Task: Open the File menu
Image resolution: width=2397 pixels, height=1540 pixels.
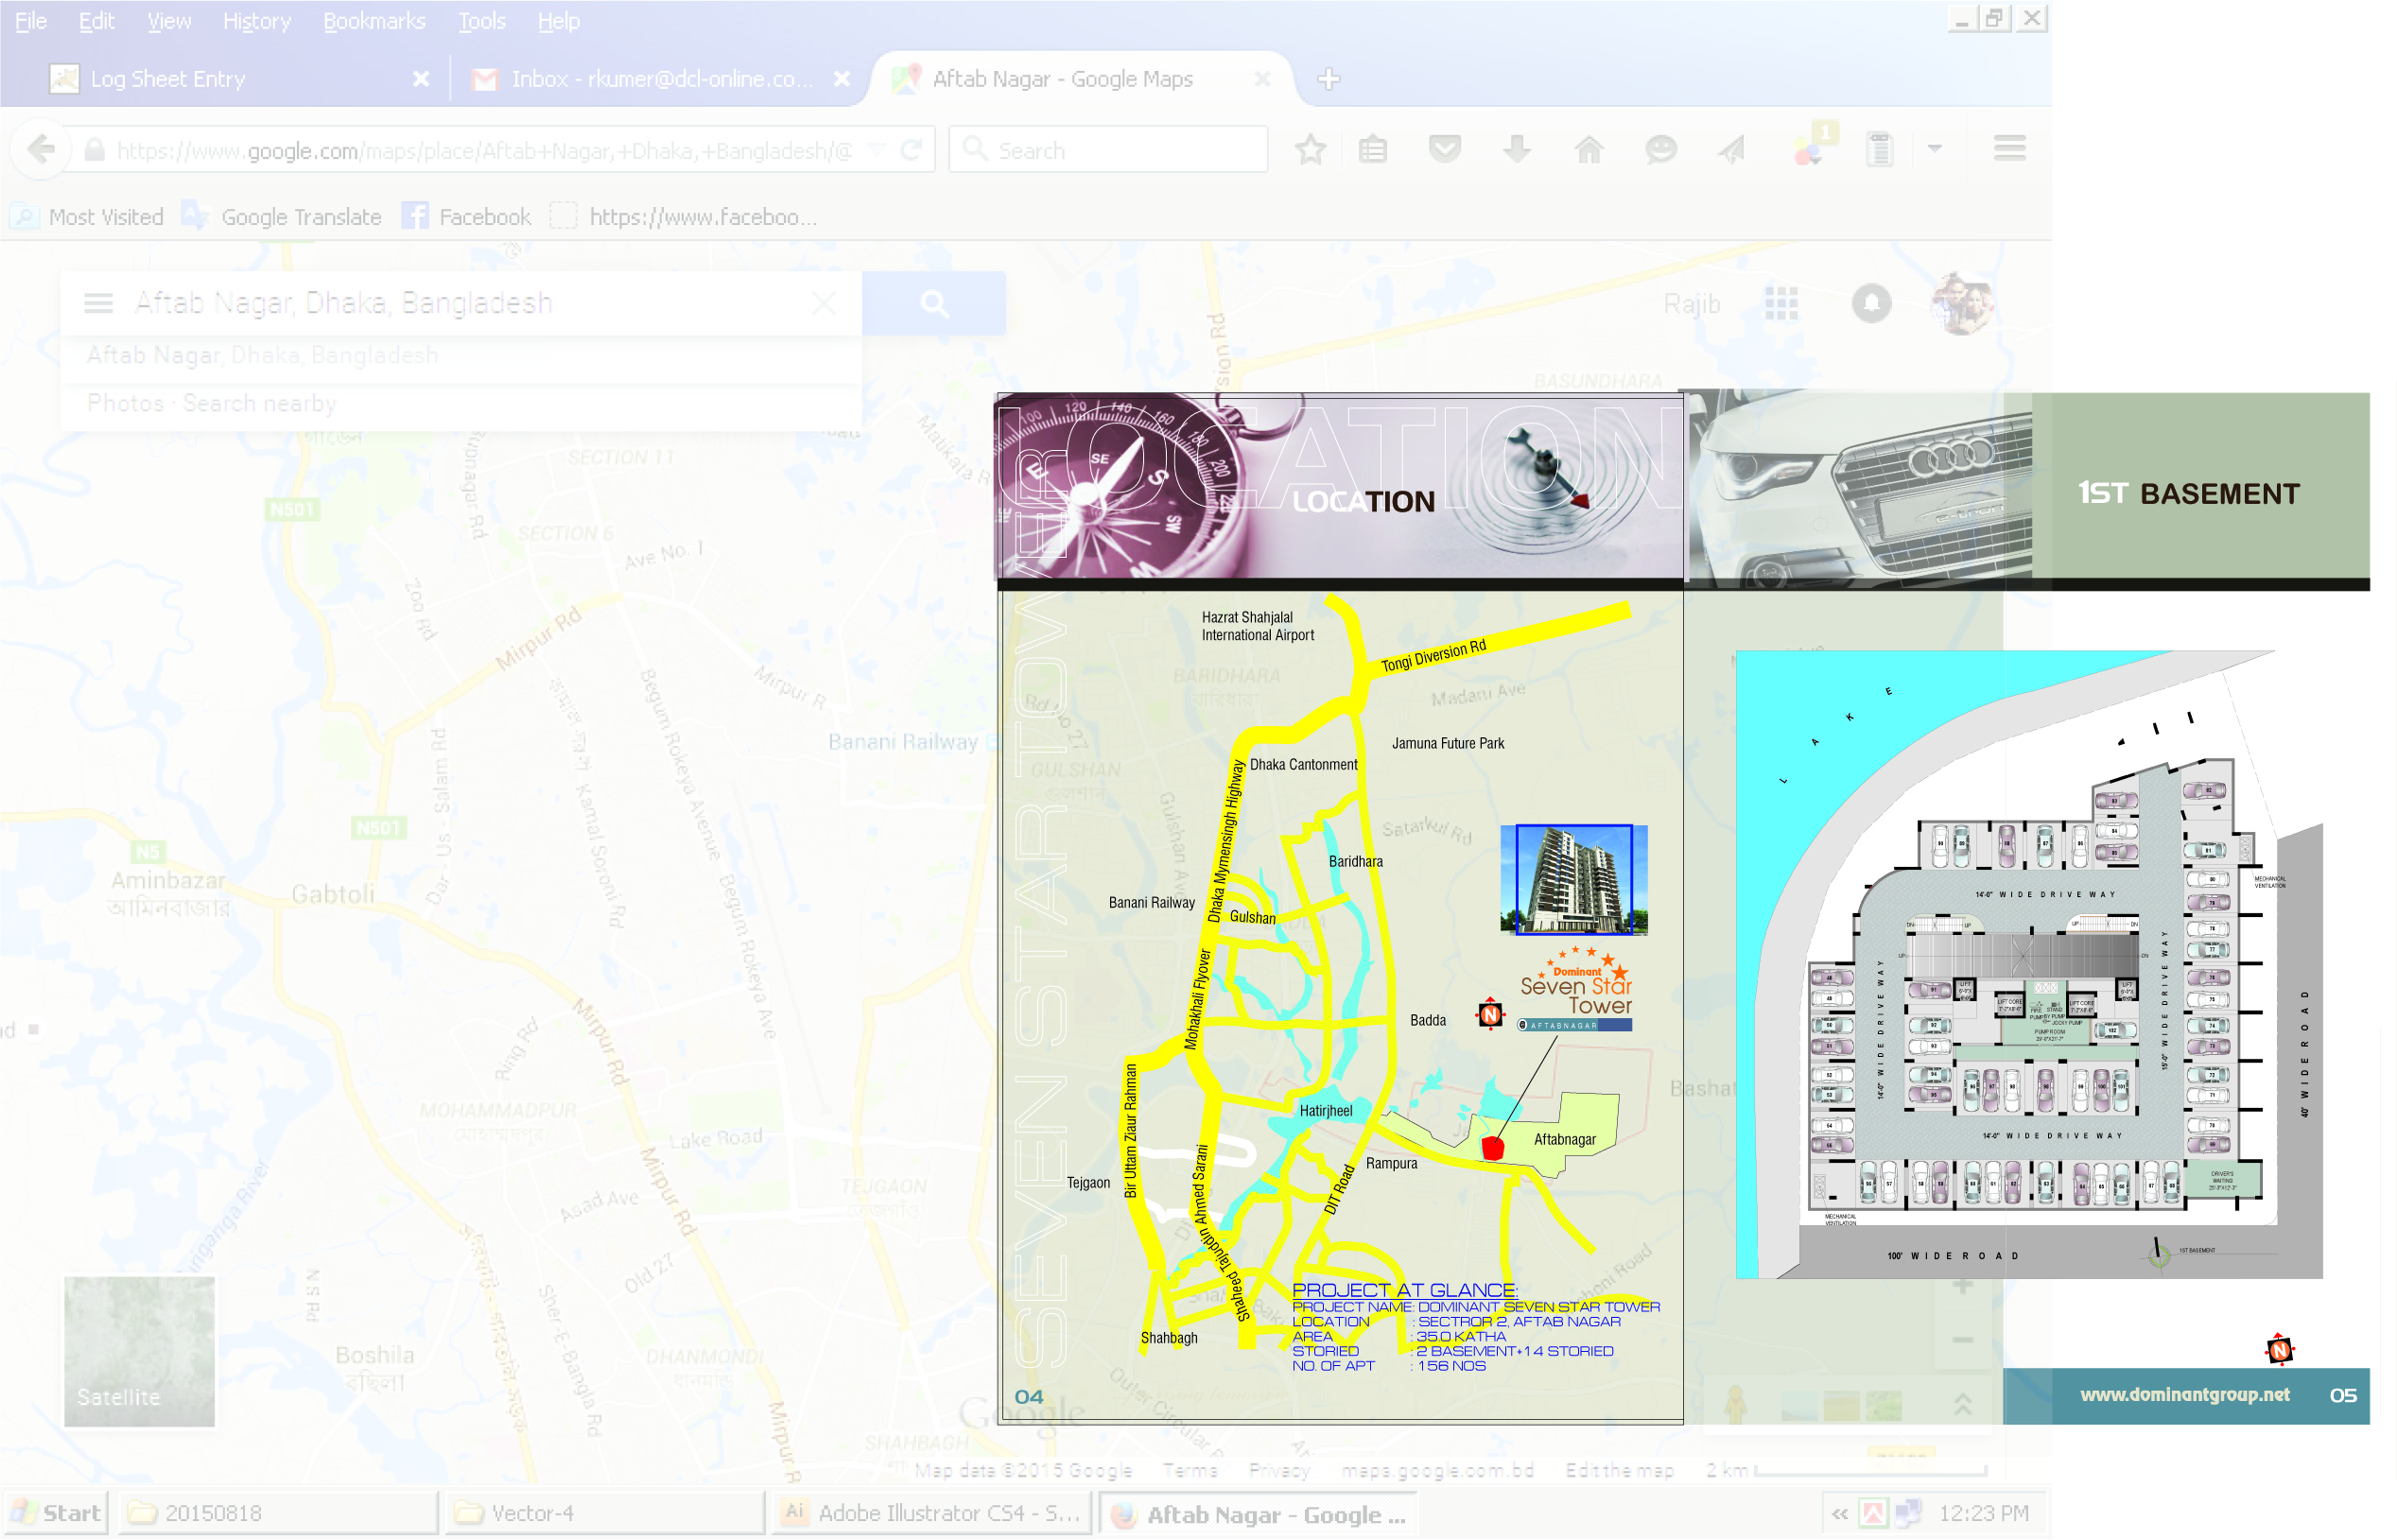Action: [x=31, y=21]
